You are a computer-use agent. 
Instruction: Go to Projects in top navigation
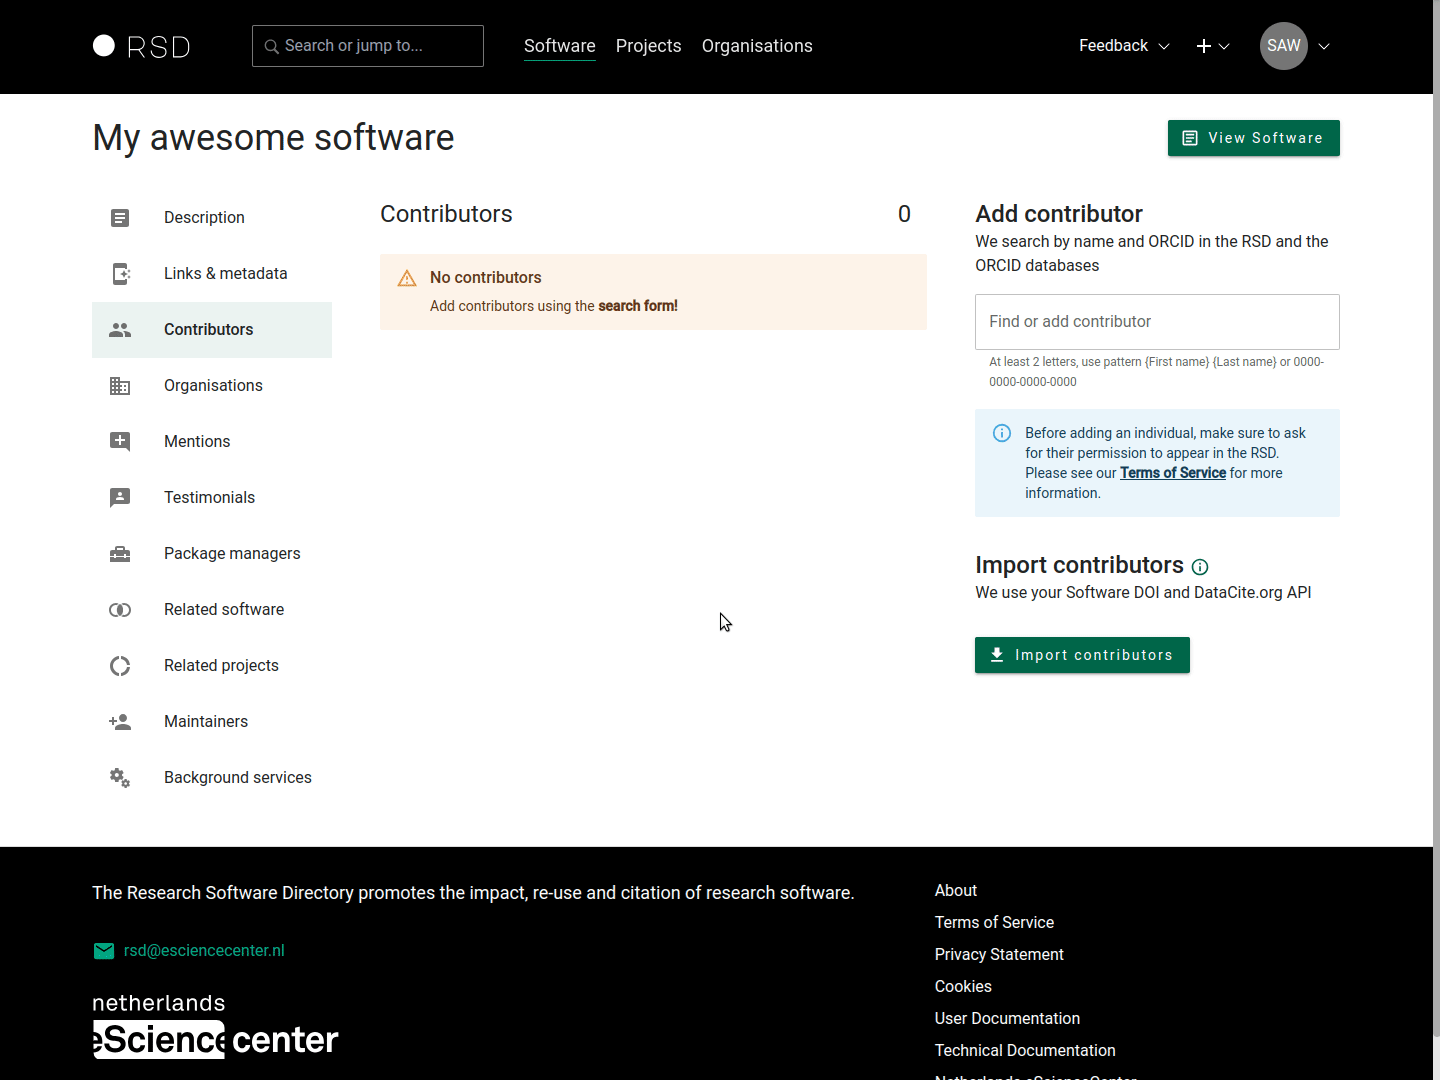click(648, 46)
